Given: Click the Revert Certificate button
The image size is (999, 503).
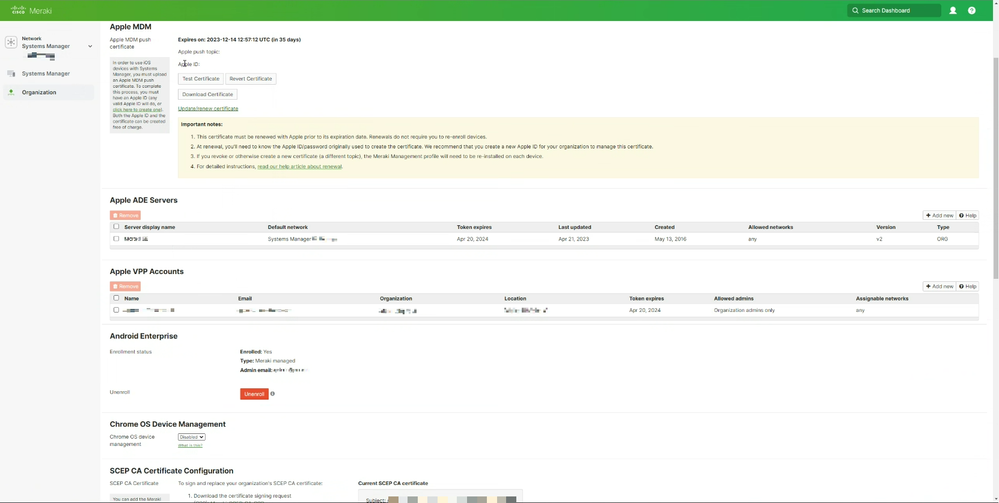Looking at the screenshot, I should point(251,79).
